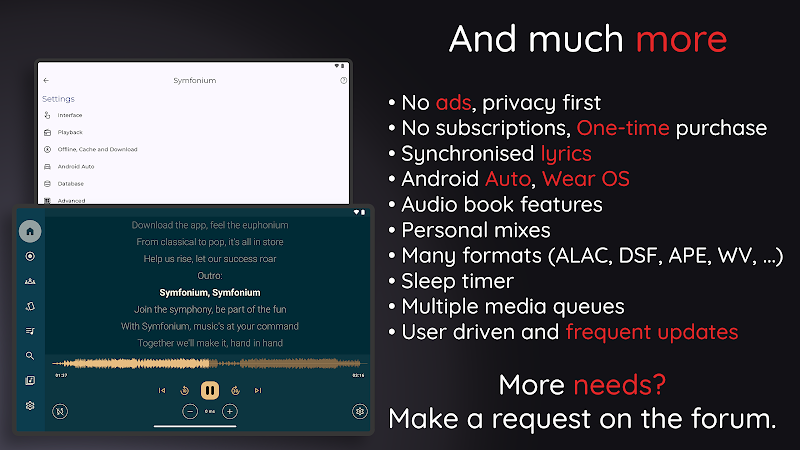Image resolution: width=800 pixels, height=450 pixels.
Task: Open the Offline, Cache and Download settings
Action: point(97,149)
